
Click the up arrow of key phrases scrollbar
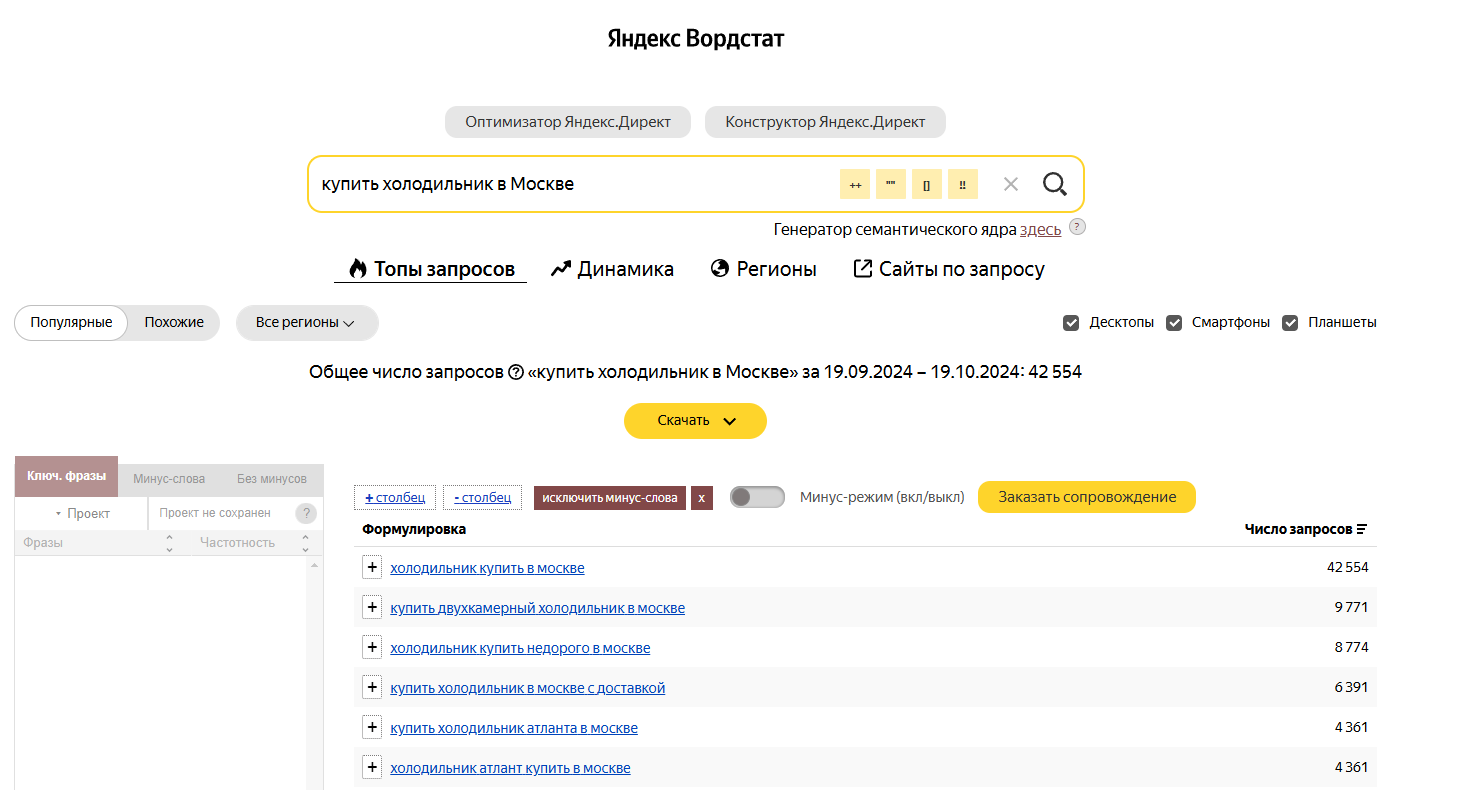[x=315, y=566]
